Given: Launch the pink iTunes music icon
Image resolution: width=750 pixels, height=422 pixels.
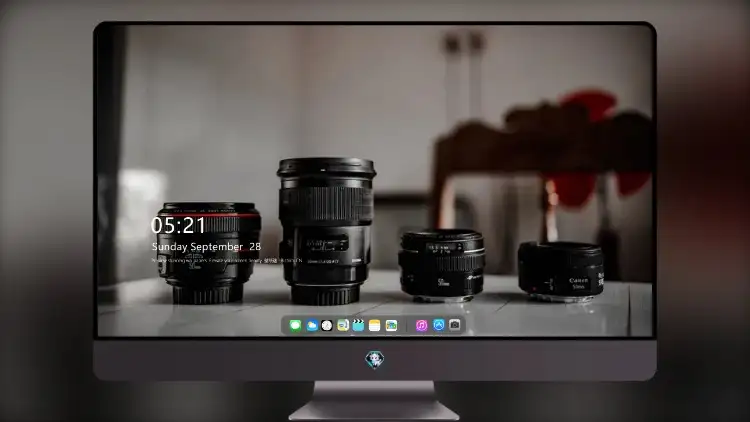Looking at the screenshot, I should pyautogui.click(x=421, y=326).
